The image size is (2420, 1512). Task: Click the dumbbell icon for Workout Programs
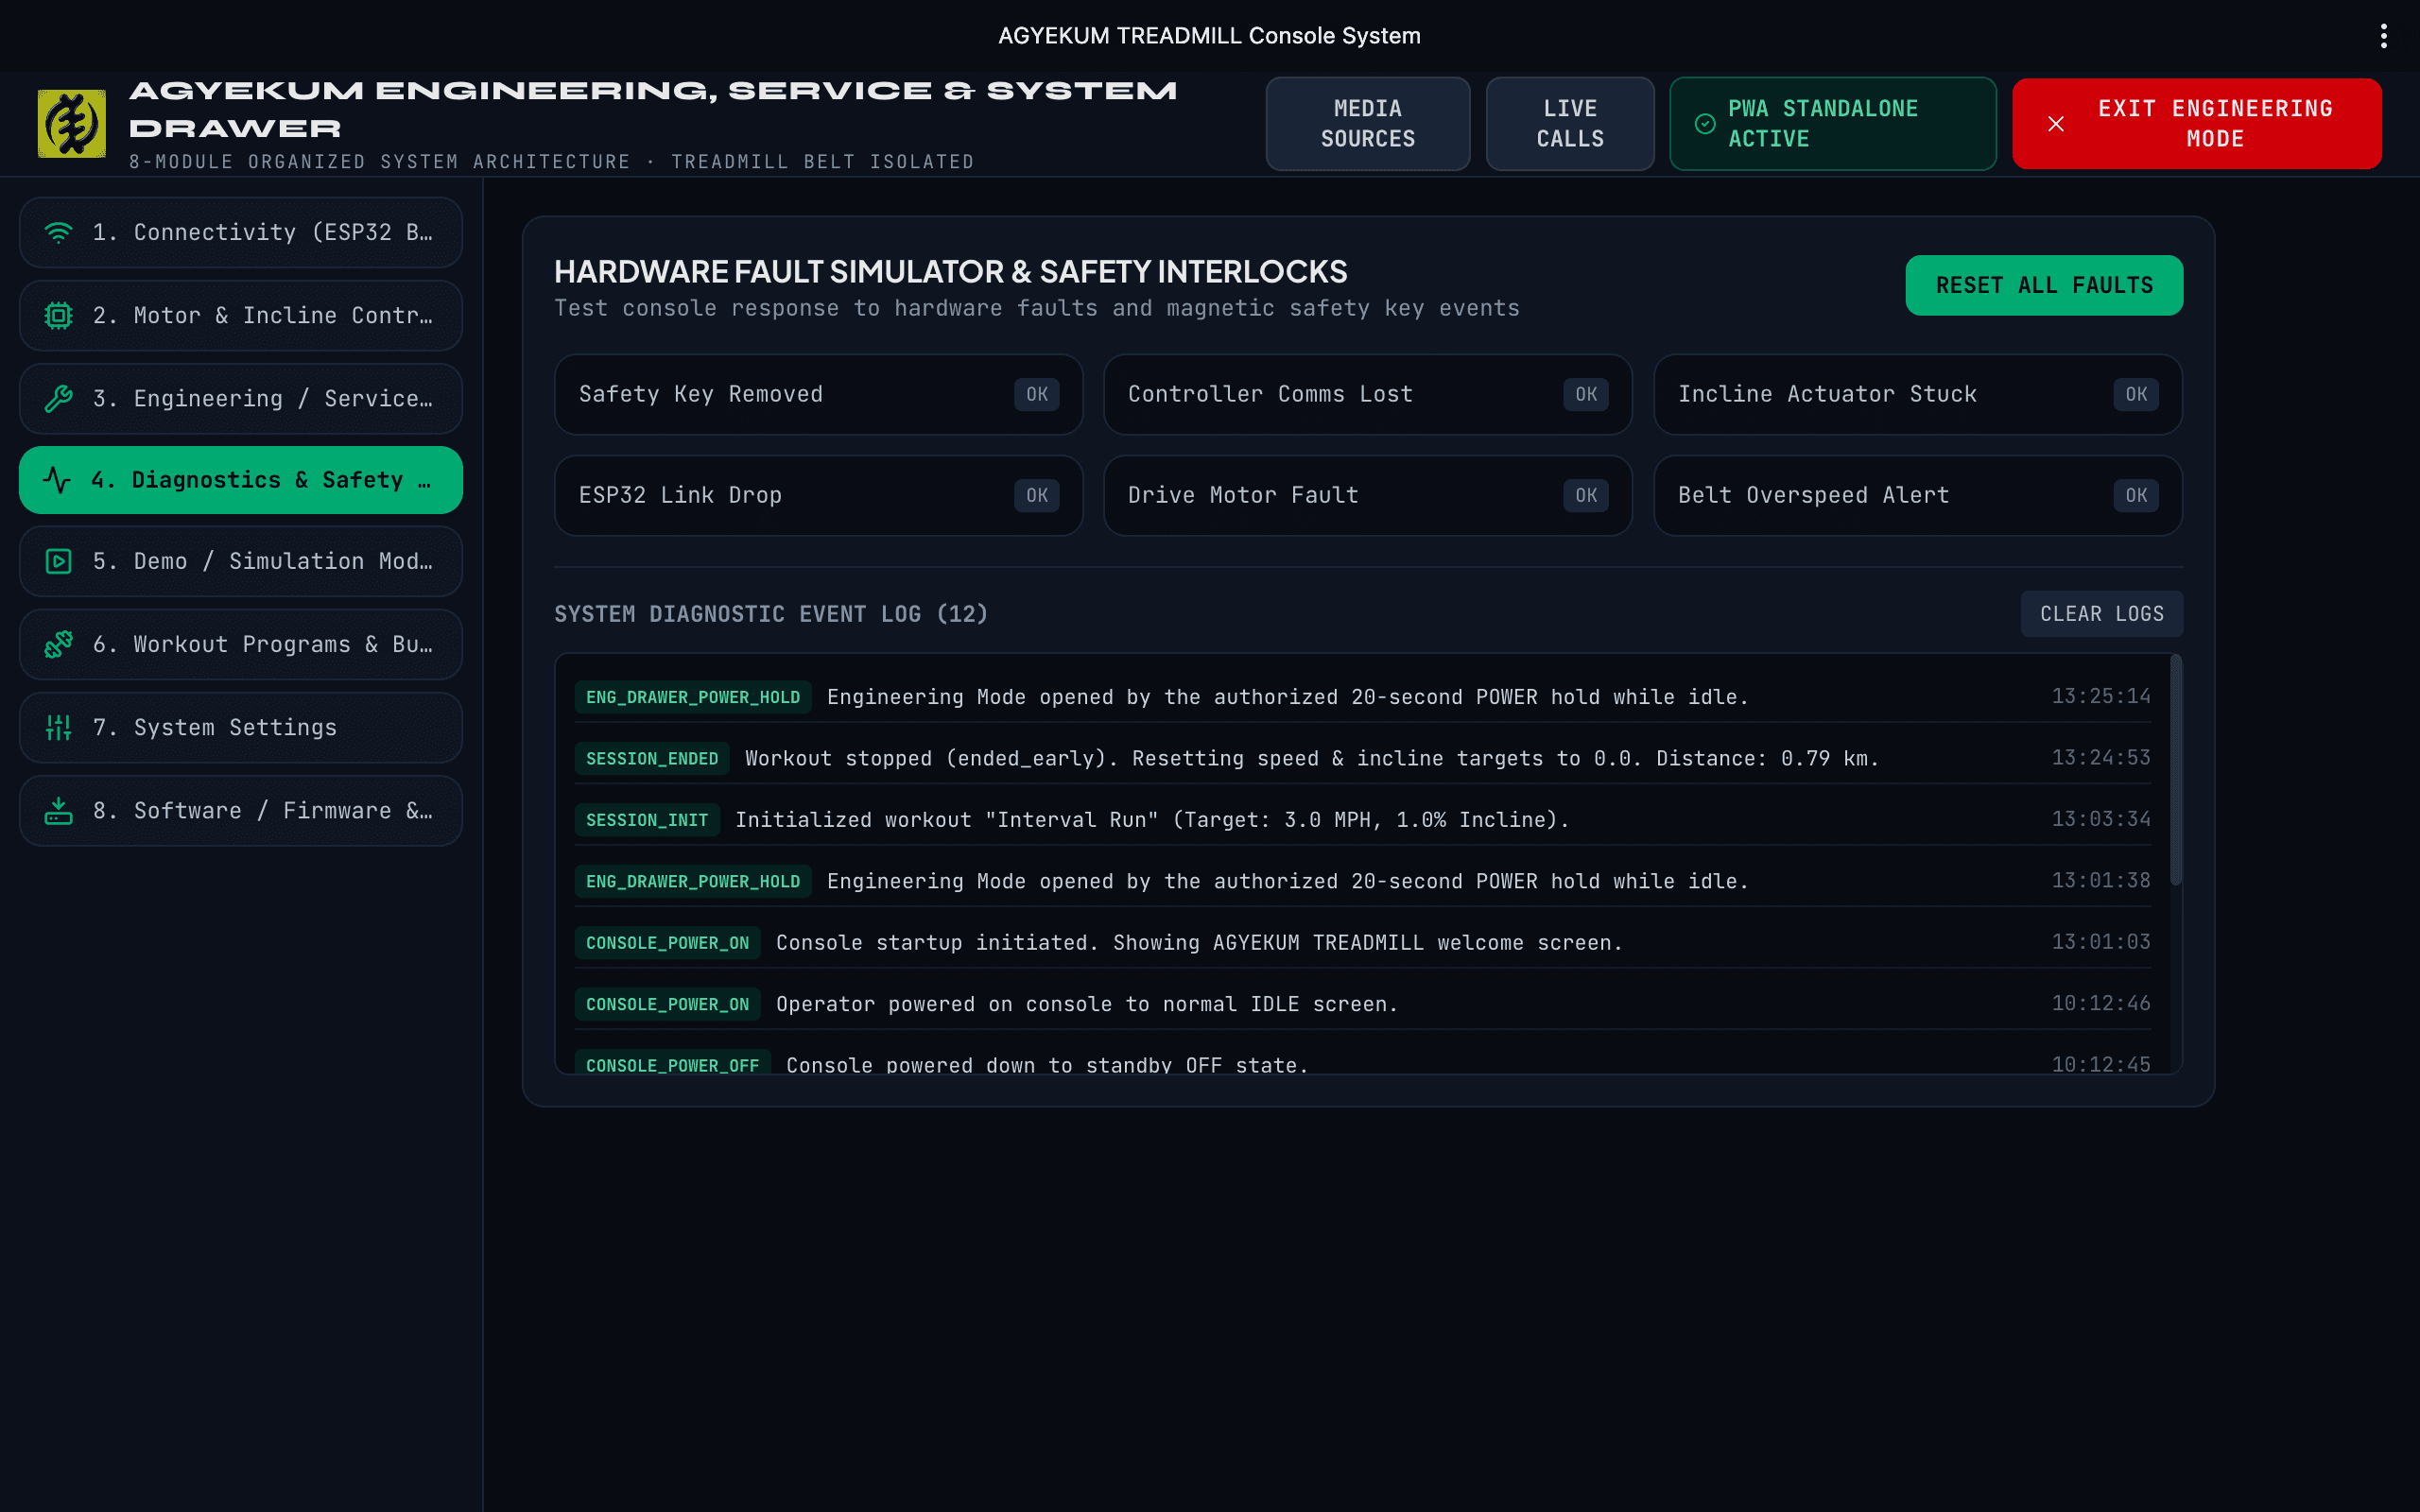pos(58,645)
